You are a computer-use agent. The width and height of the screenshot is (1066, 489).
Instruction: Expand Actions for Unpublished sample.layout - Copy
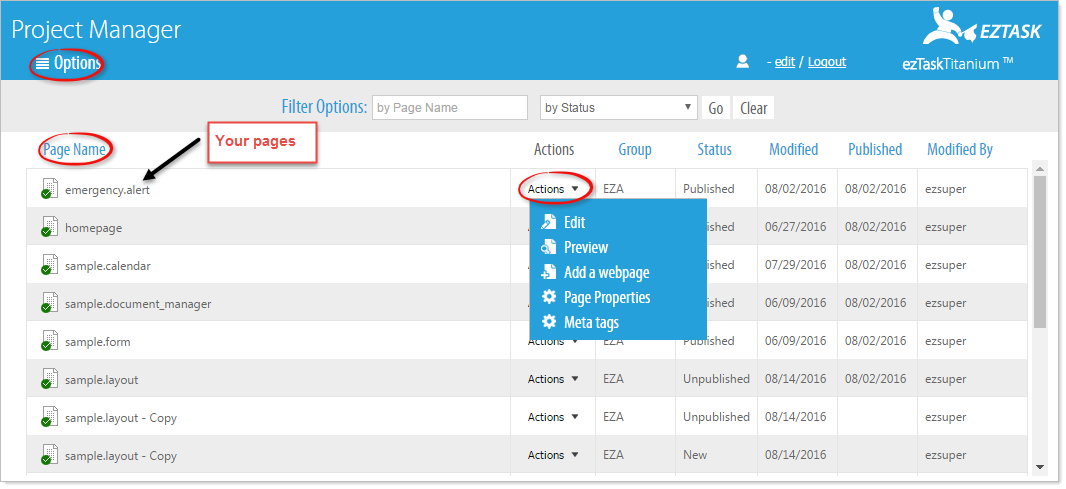553,417
